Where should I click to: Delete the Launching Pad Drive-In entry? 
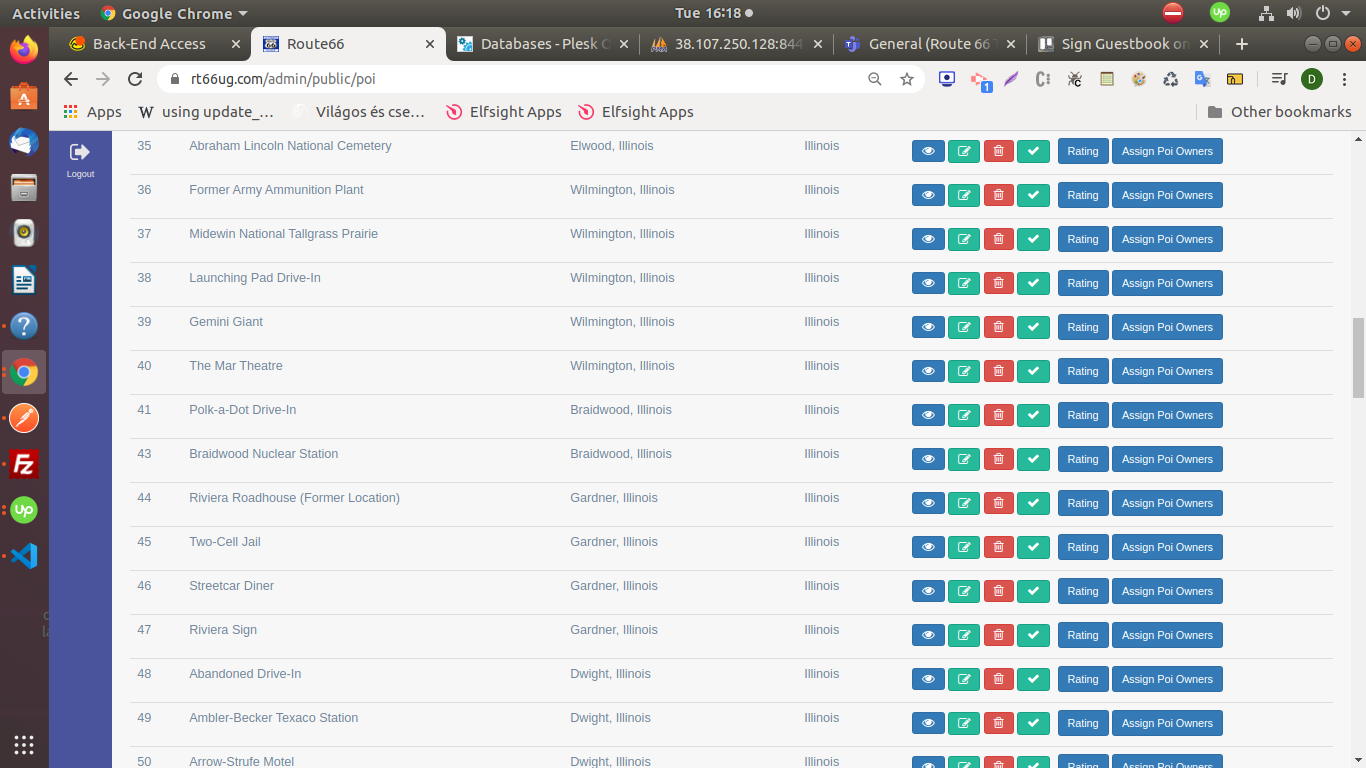[x=998, y=283]
